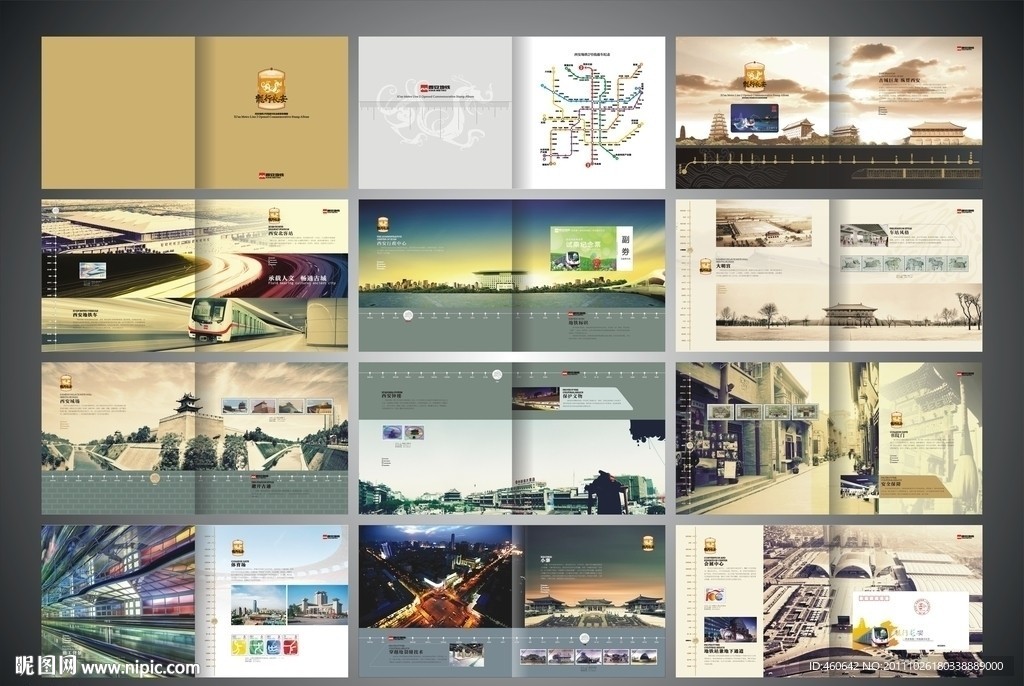Select the 小寨 heading
This screenshot has width=1024, height=686.
point(545,560)
